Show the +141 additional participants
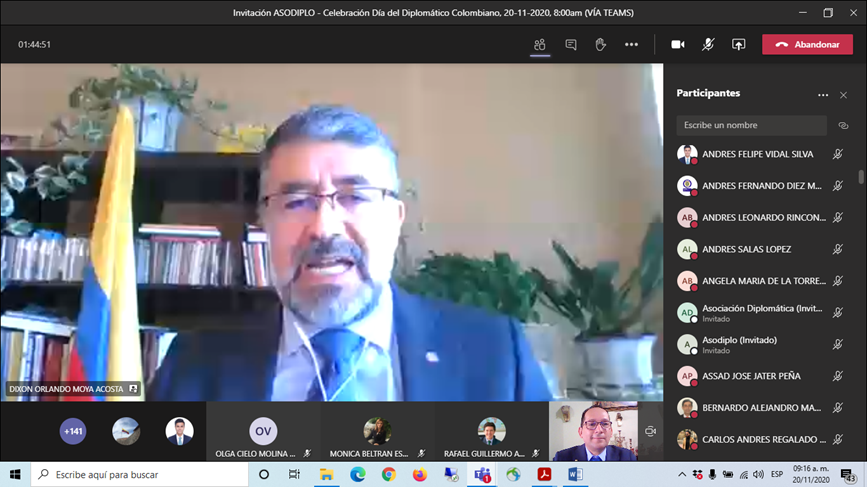 [x=73, y=431]
